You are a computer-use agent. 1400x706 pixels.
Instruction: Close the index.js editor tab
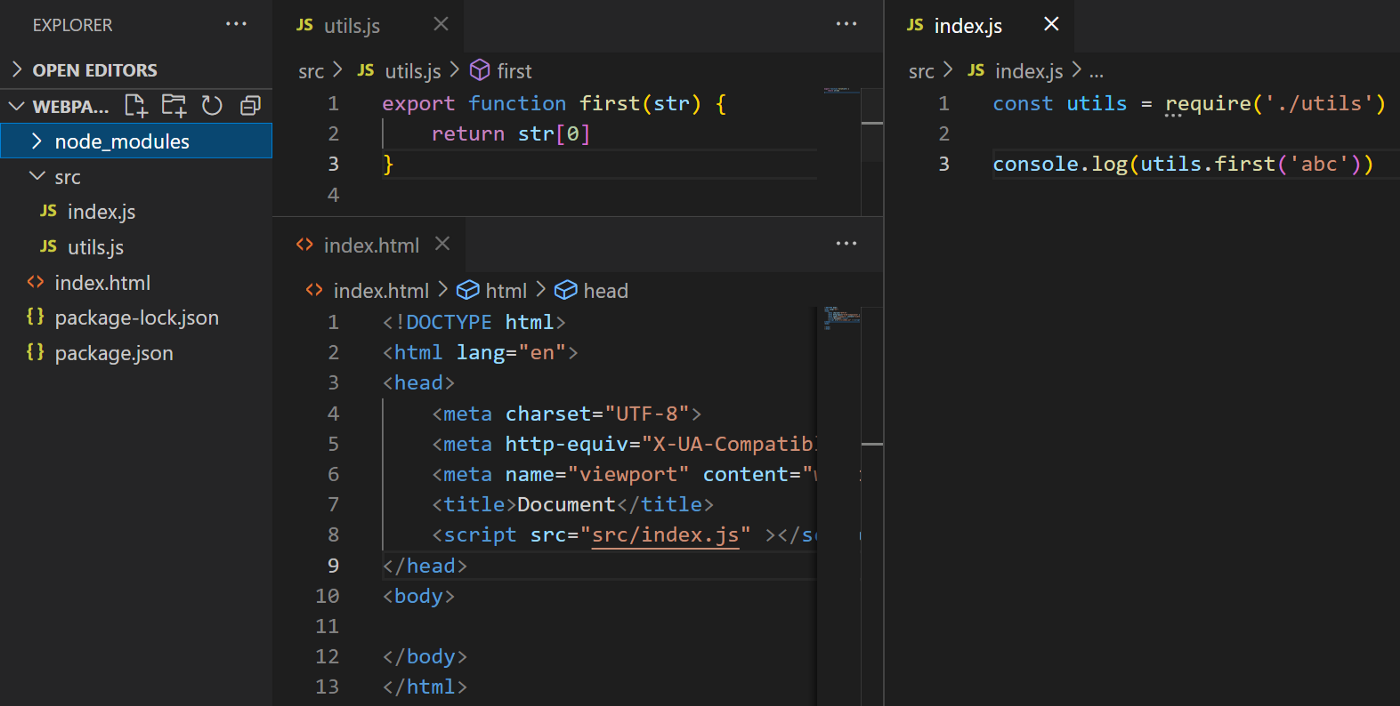[1051, 24]
